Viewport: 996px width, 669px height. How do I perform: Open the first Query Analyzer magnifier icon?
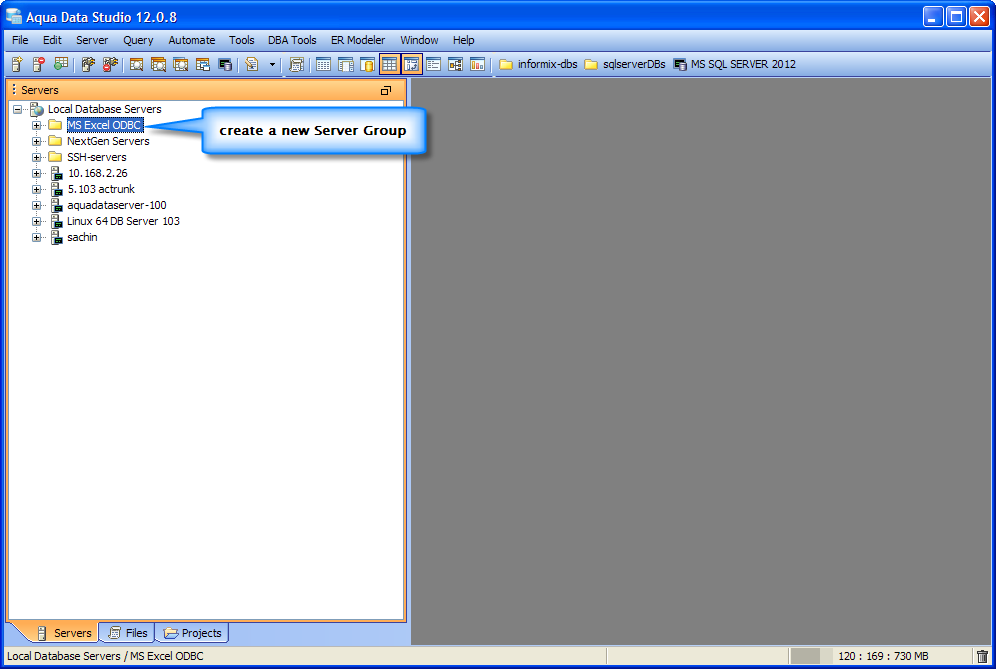[x=137, y=64]
